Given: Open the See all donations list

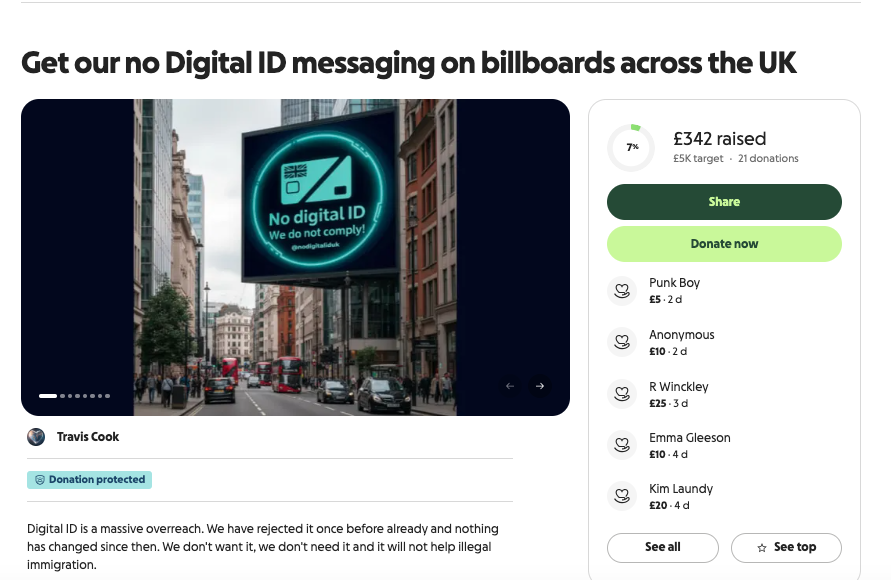Looking at the screenshot, I should 663,548.
